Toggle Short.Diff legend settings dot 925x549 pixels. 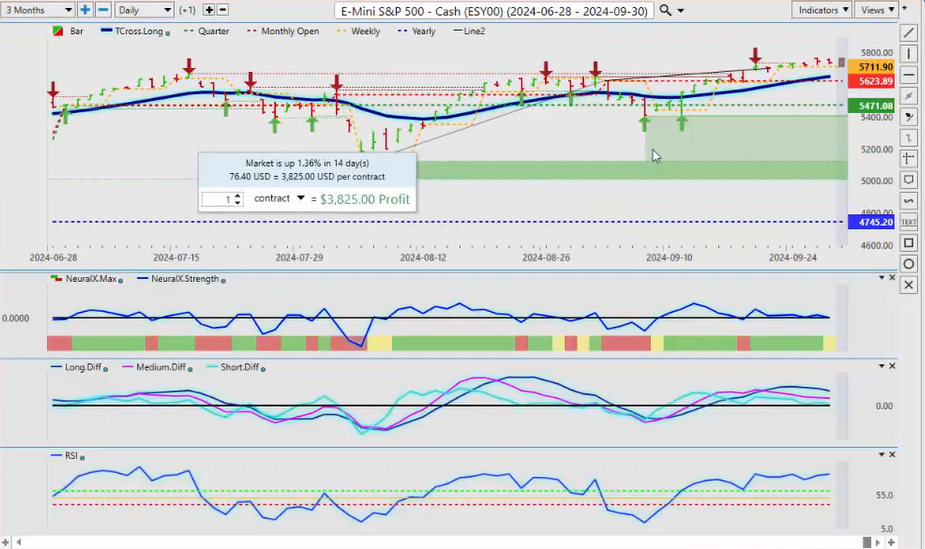click(263, 369)
